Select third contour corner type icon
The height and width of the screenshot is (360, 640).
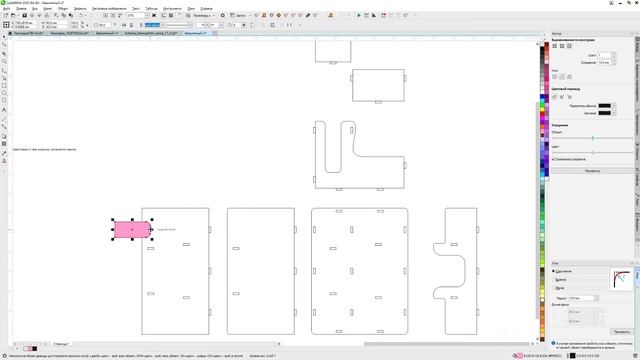click(569, 77)
